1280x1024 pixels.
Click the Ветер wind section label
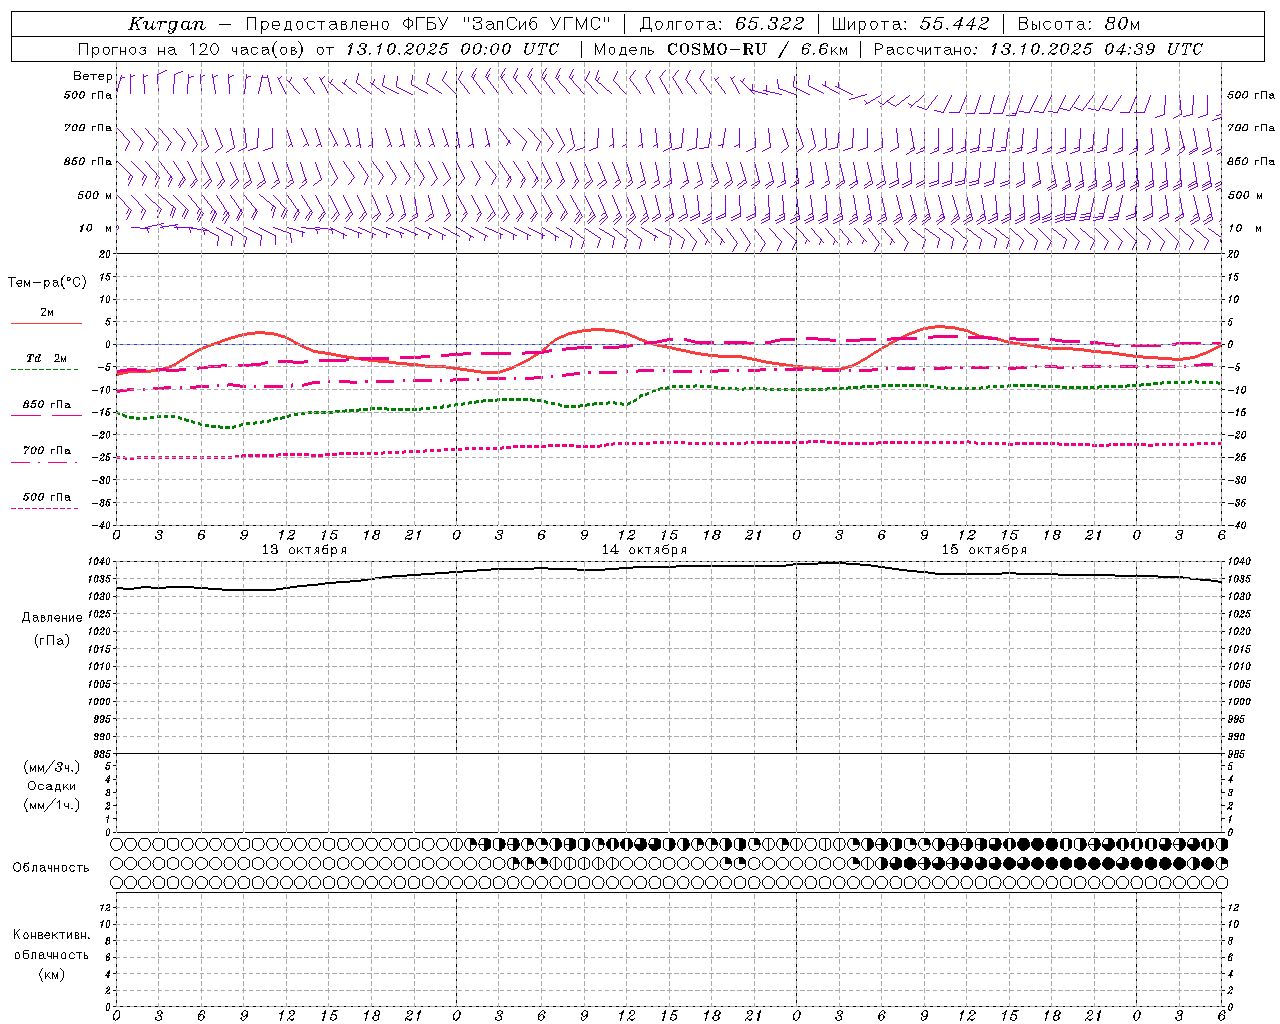92,76
